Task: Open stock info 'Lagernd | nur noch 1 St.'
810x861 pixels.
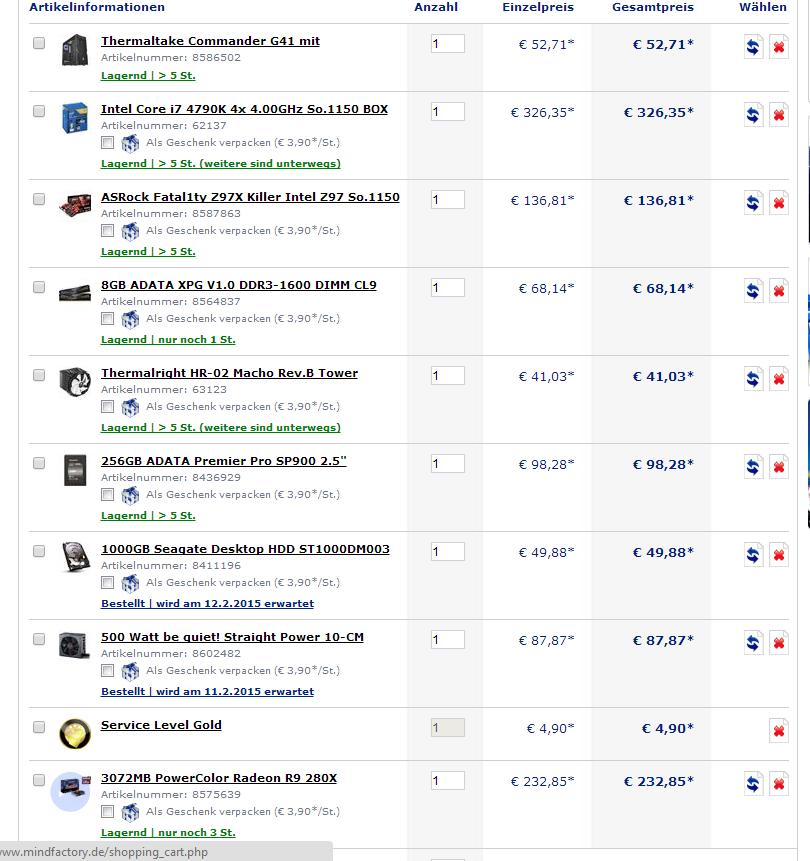Action: (168, 340)
